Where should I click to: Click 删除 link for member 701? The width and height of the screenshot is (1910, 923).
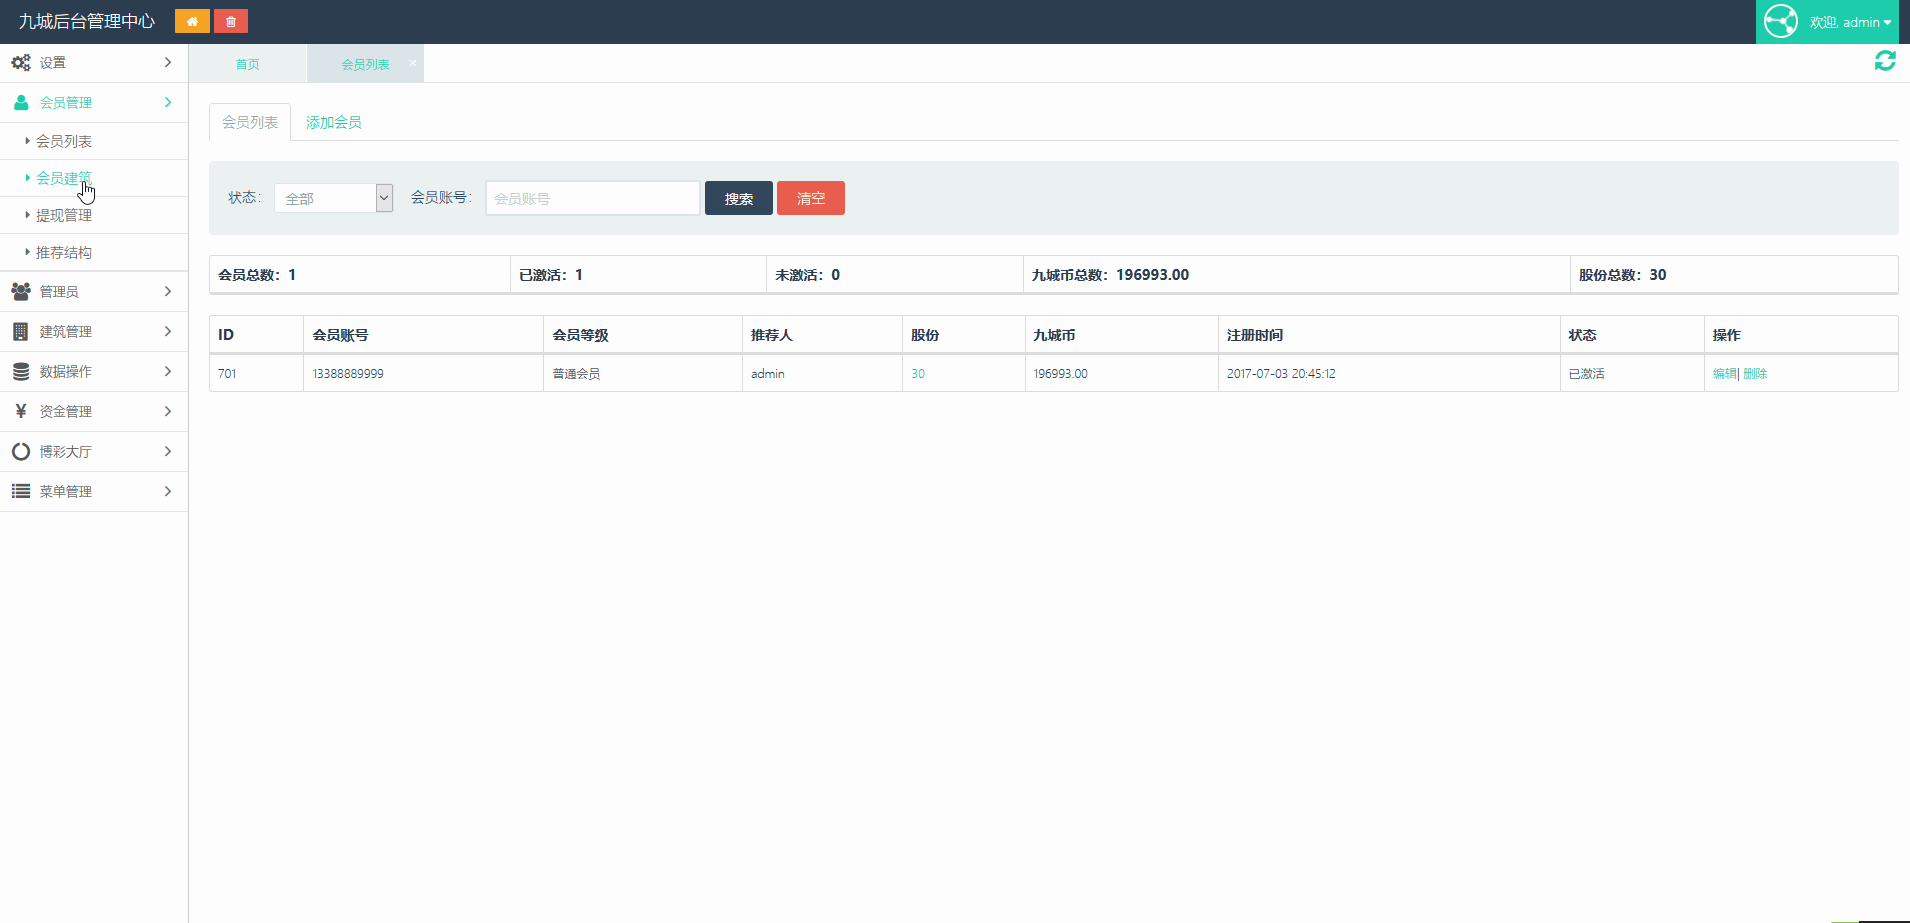point(1755,373)
